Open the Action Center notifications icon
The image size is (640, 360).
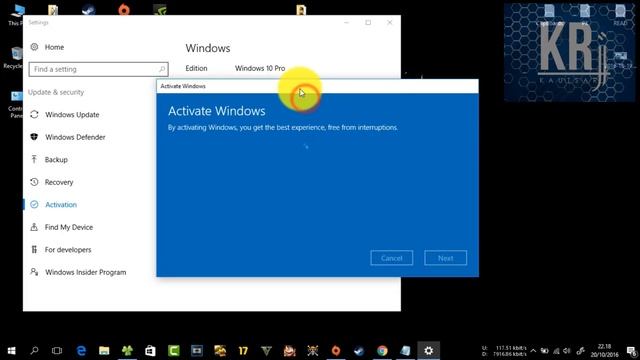click(x=631, y=351)
